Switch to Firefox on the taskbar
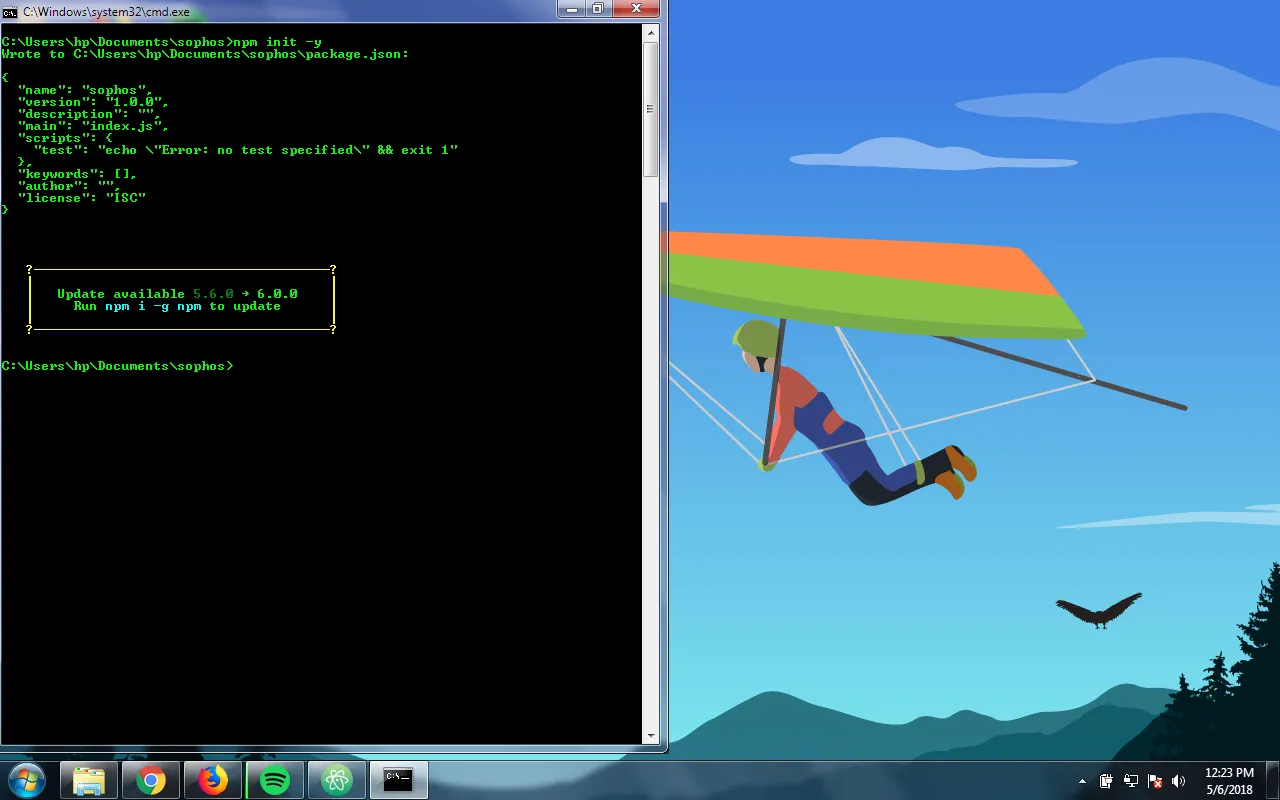Image resolution: width=1280 pixels, height=800 pixels. point(213,780)
